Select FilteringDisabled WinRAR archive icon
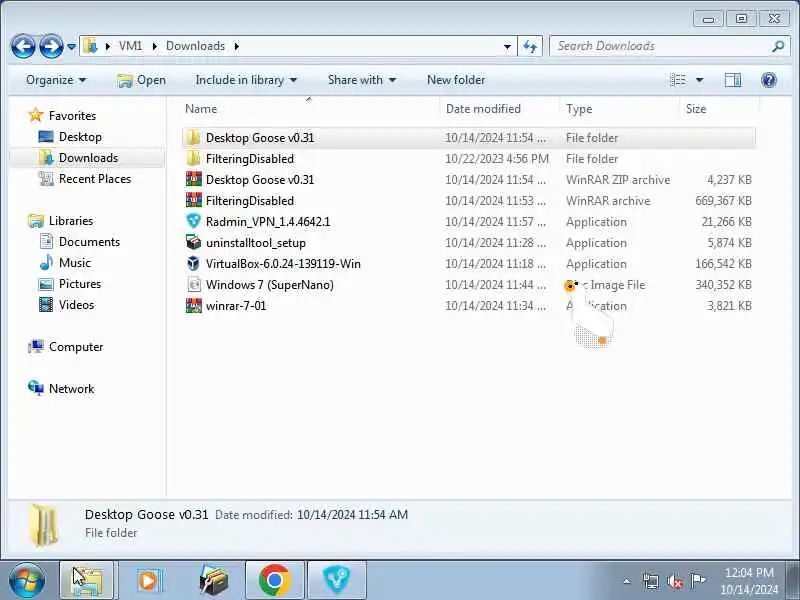800x600 pixels. click(193, 201)
